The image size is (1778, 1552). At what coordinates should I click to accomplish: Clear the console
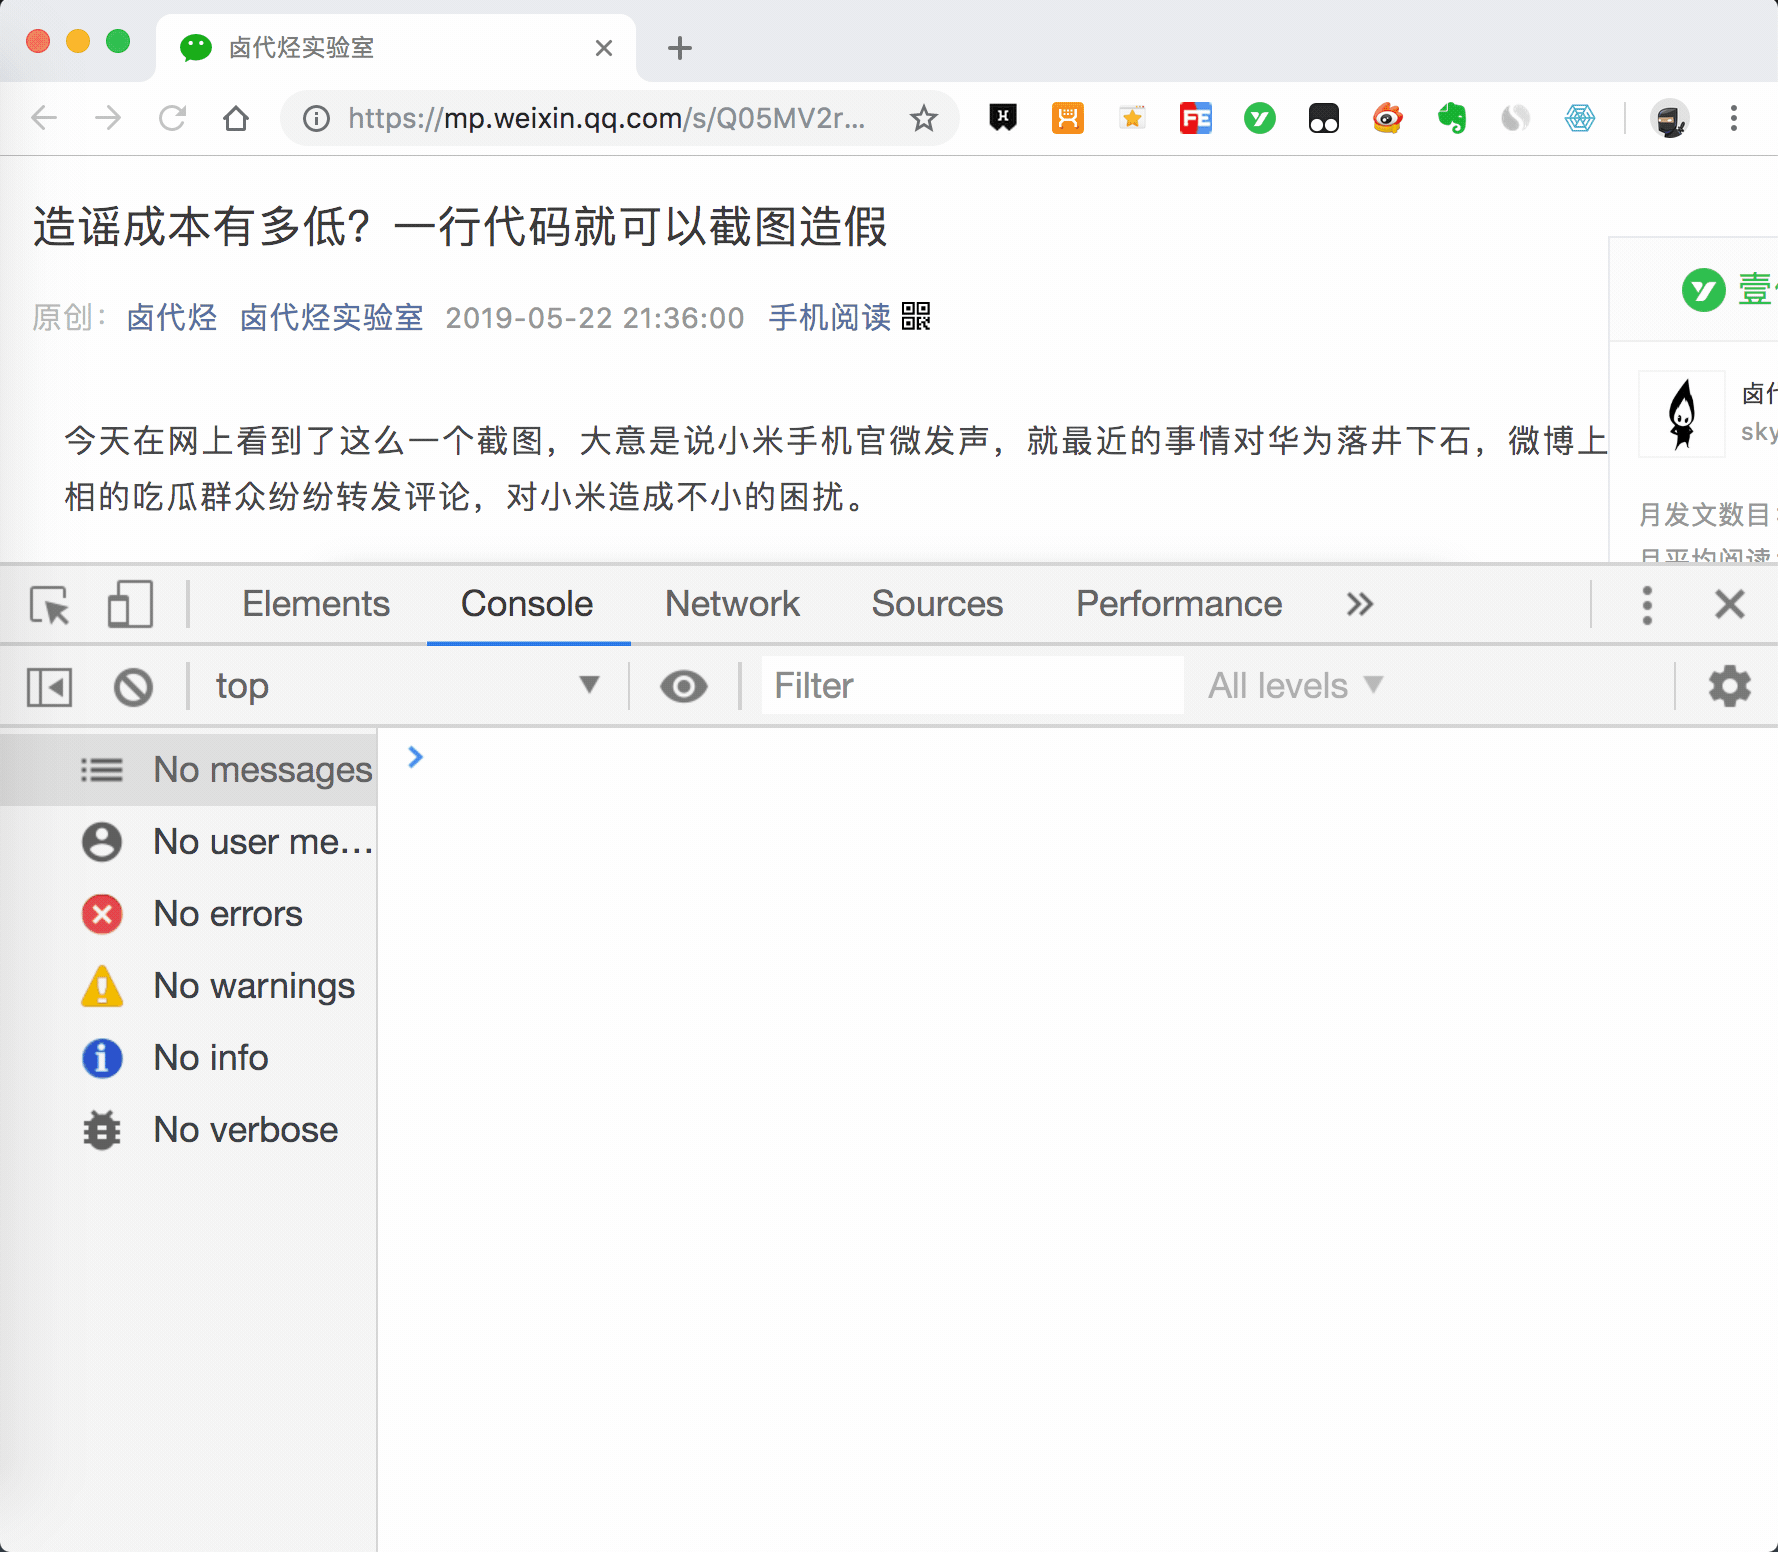point(133,687)
